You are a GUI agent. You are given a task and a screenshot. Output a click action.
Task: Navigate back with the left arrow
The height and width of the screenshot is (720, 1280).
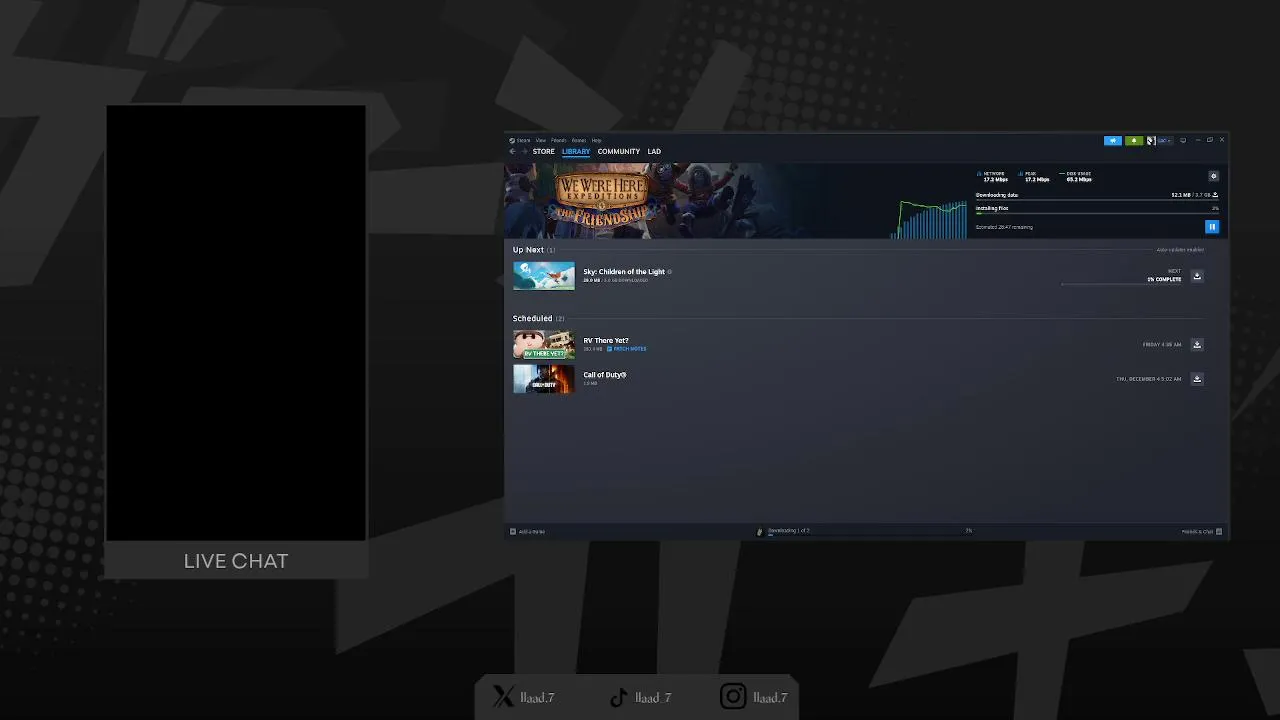click(x=512, y=152)
